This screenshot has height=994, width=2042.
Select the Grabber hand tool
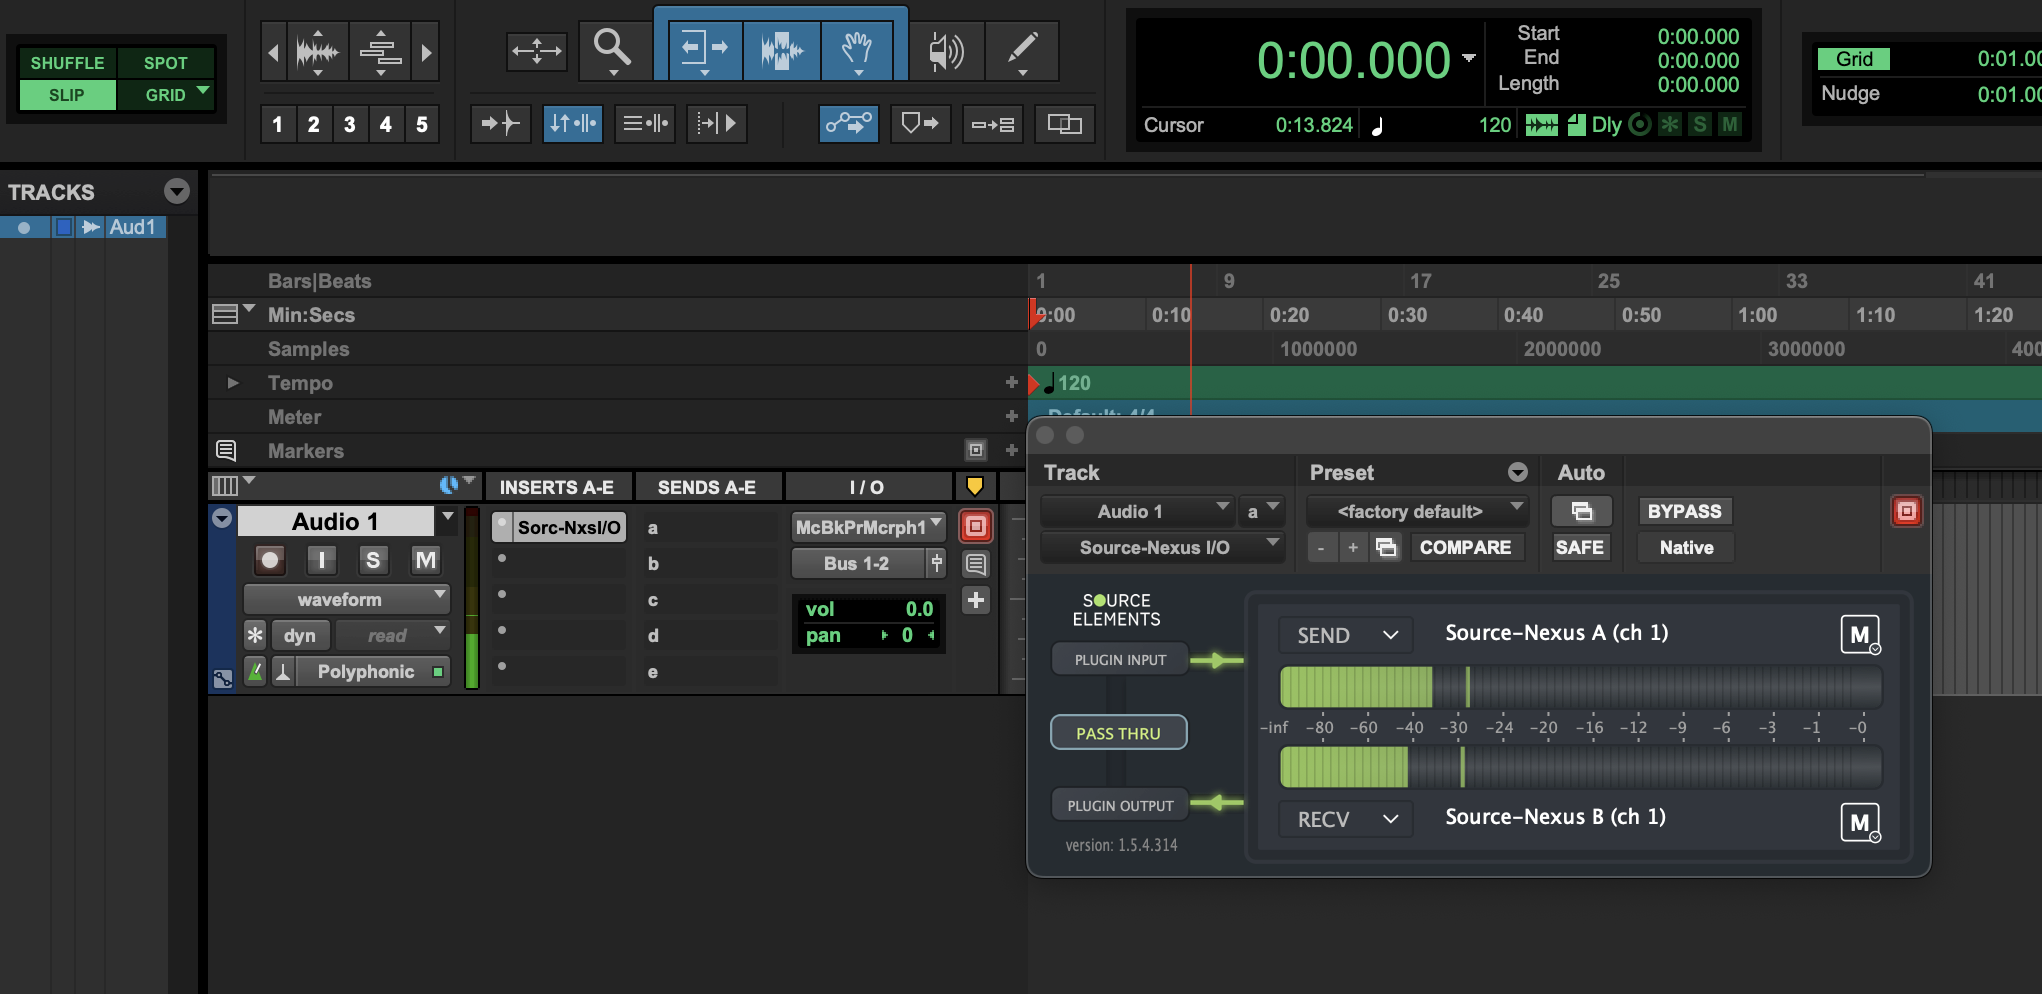(857, 49)
